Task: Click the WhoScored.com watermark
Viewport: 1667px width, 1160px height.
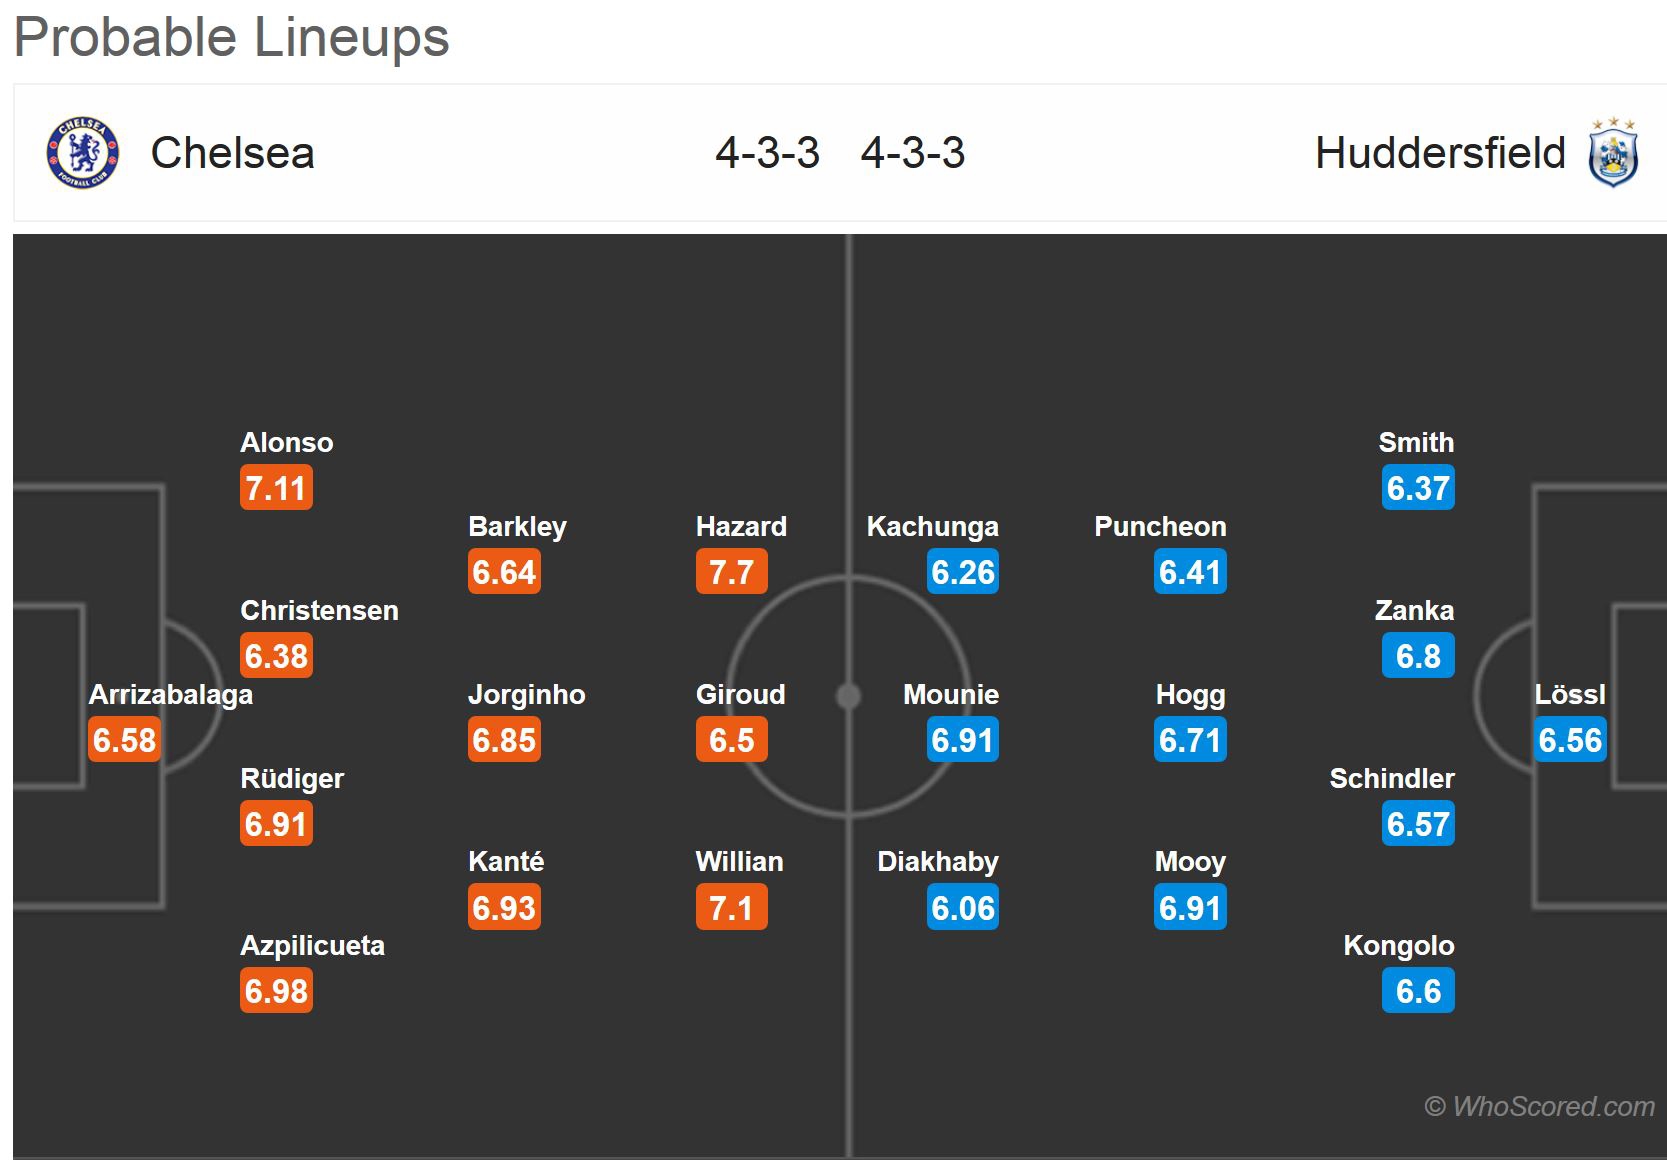Action: coord(1539,1106)
